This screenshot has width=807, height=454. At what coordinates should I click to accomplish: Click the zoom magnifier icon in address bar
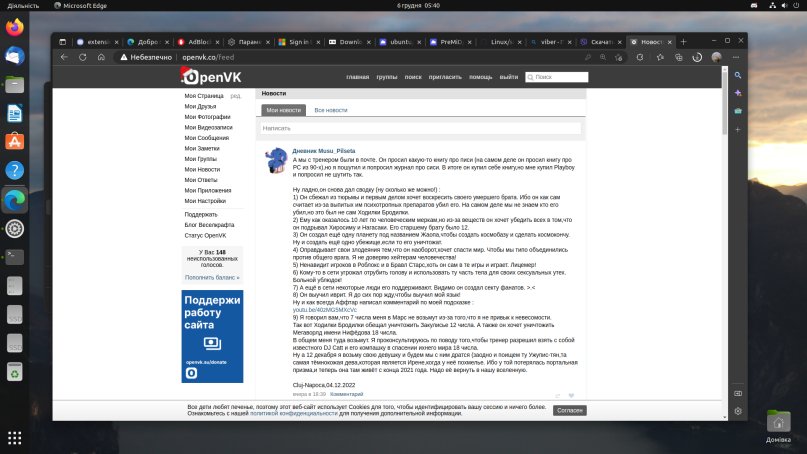click(x=603, y=57)
